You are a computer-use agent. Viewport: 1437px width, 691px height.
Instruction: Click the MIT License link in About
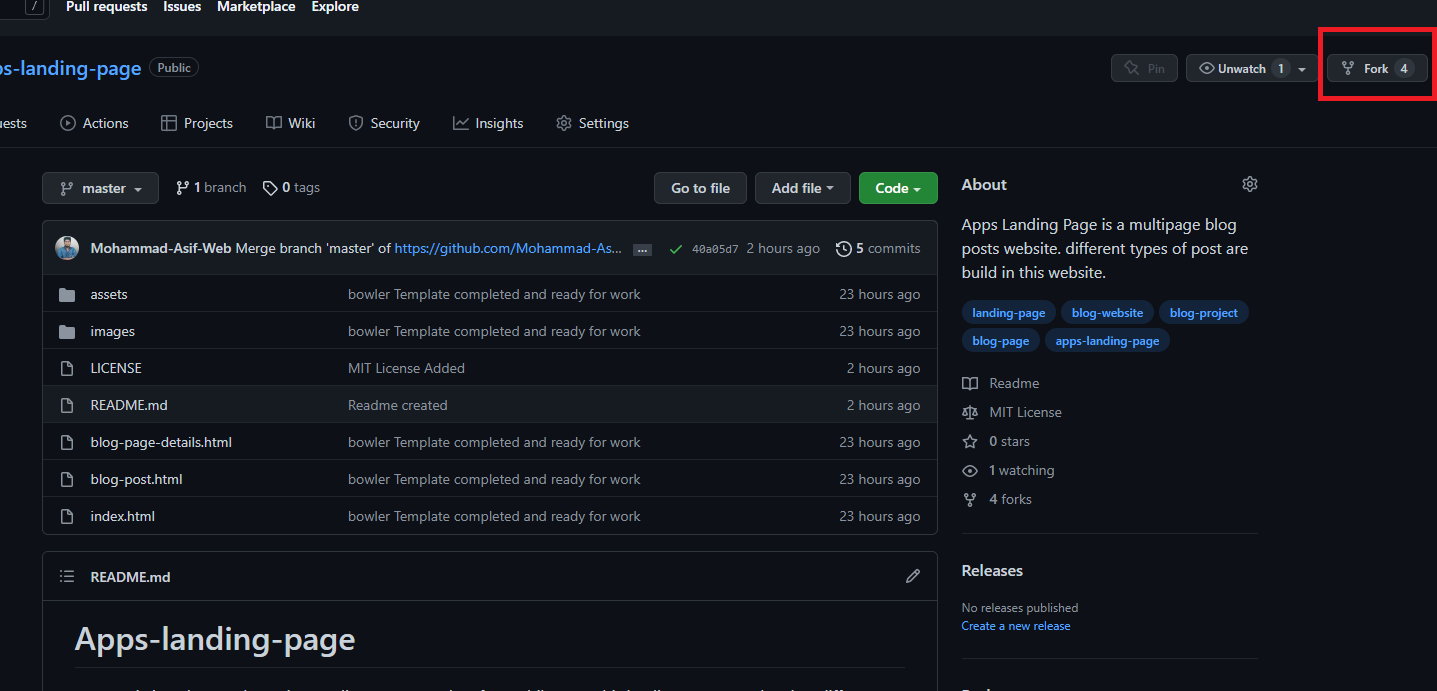click(x=1012, y=412)
